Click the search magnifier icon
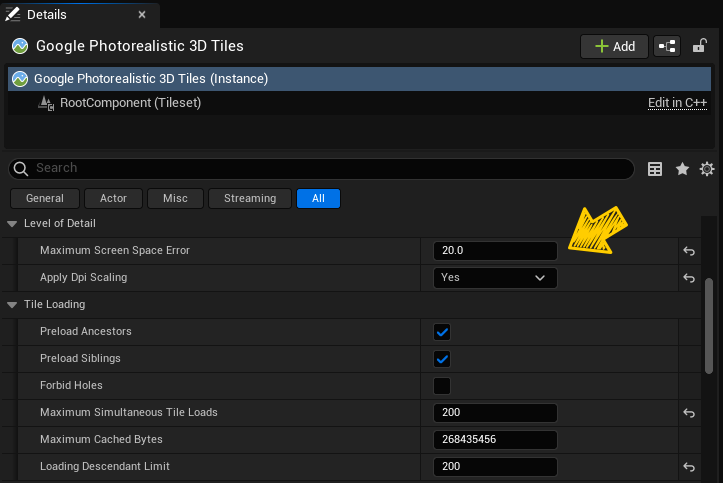Screen dimensions: 723x483 (21, 169)
